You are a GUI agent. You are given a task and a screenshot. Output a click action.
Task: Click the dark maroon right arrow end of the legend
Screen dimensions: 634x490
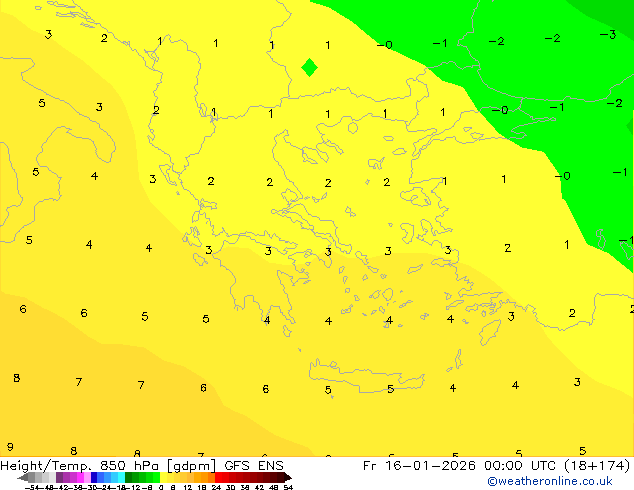(288, 477)
